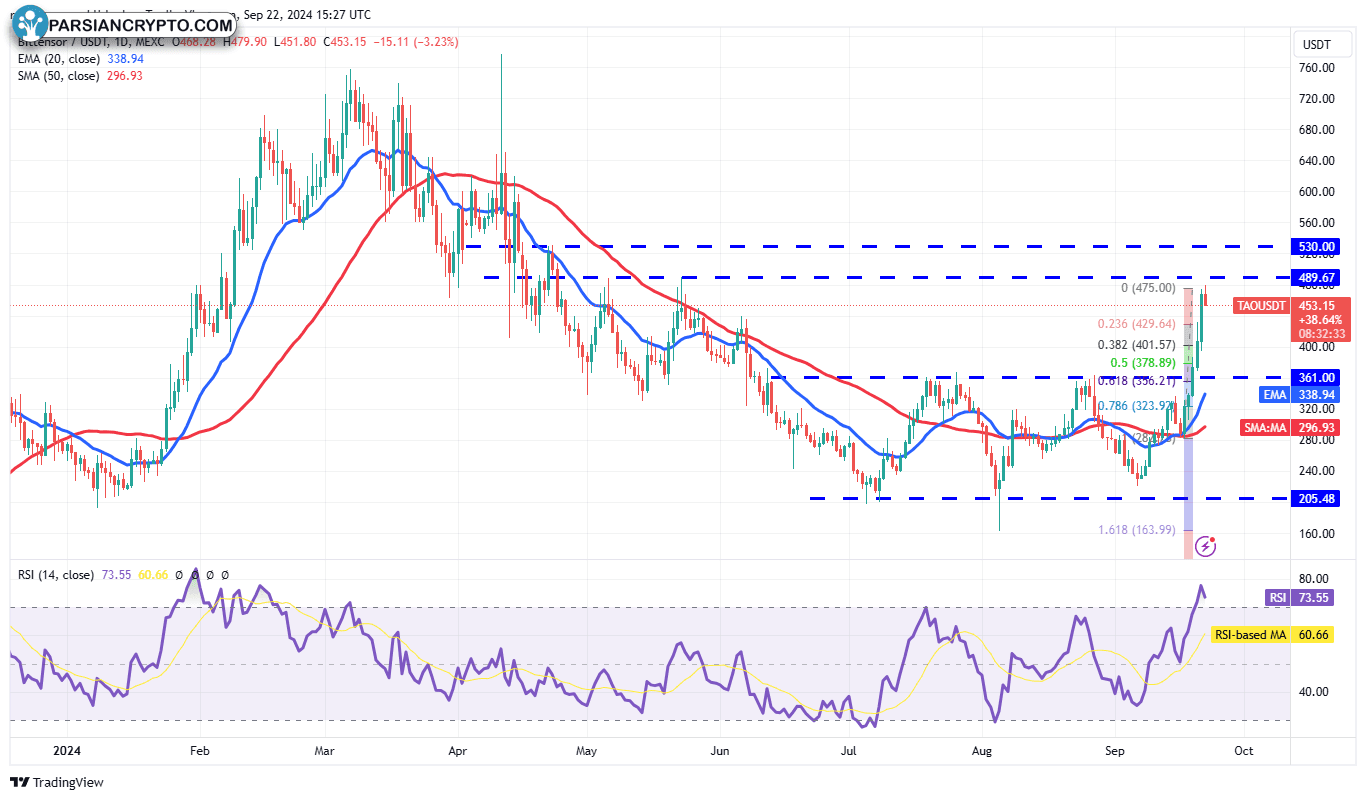Click the blue EMA tag on price scale
Image resolution: width=1366 pixels, height=800 pixels.
[1273, 395]
